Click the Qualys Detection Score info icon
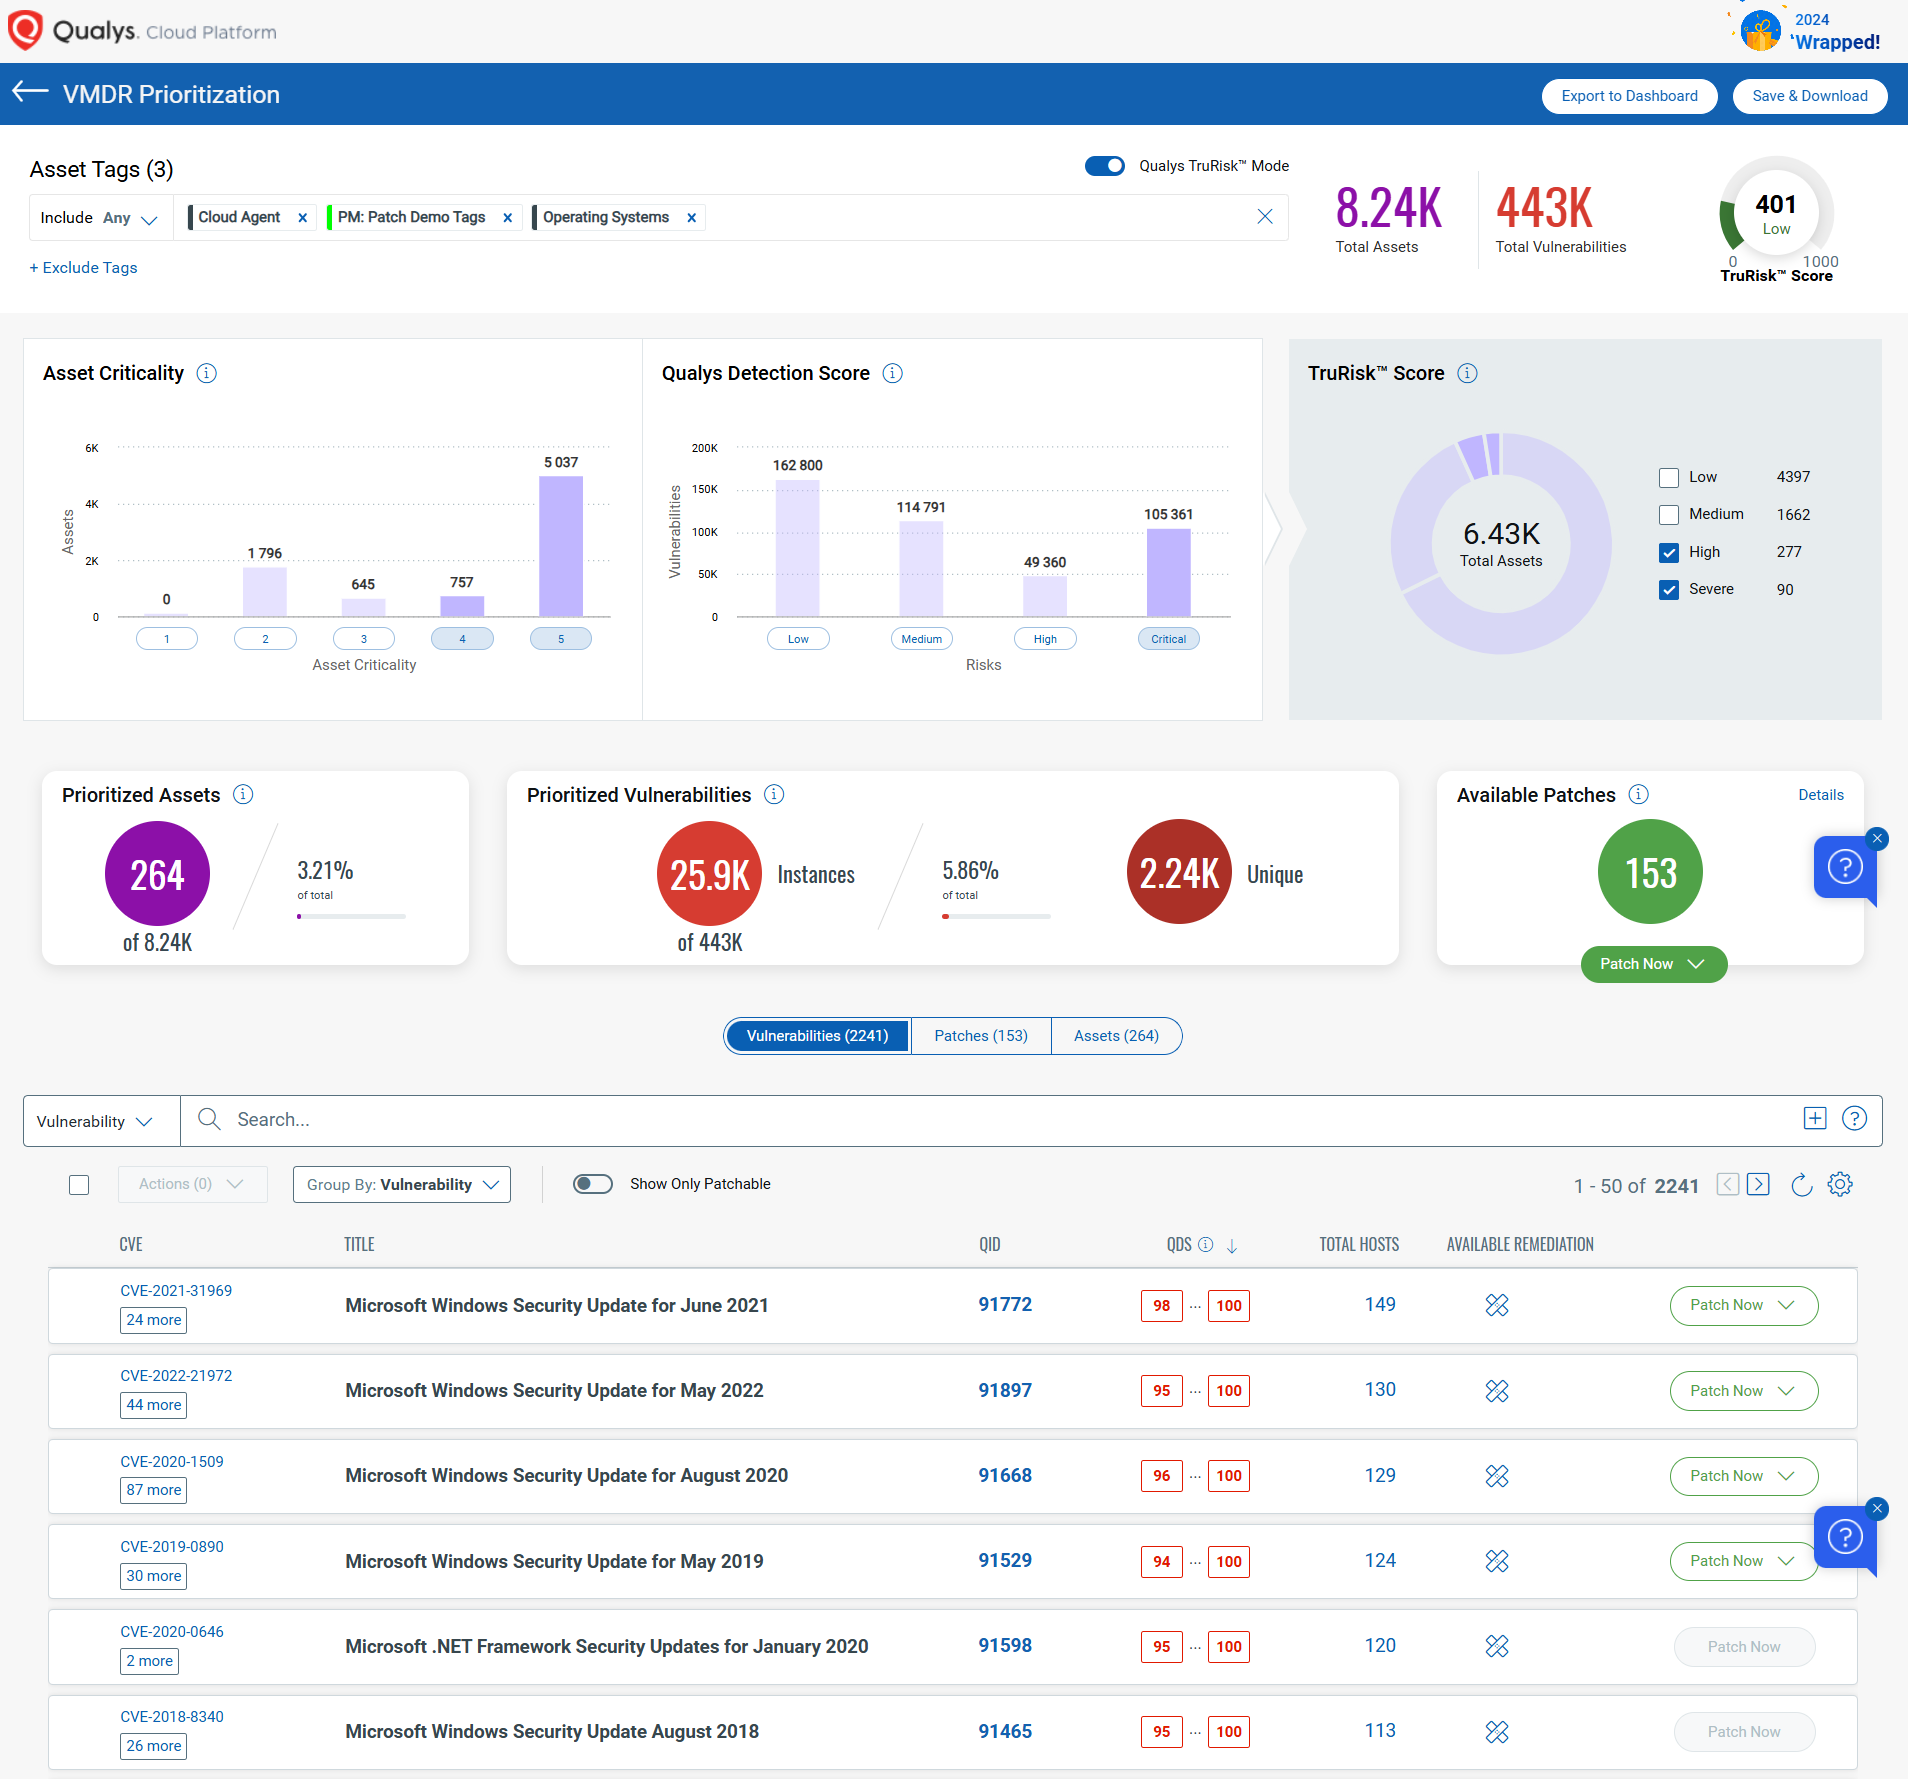This screenshot has width=1908, height=1779. (893, 373)
